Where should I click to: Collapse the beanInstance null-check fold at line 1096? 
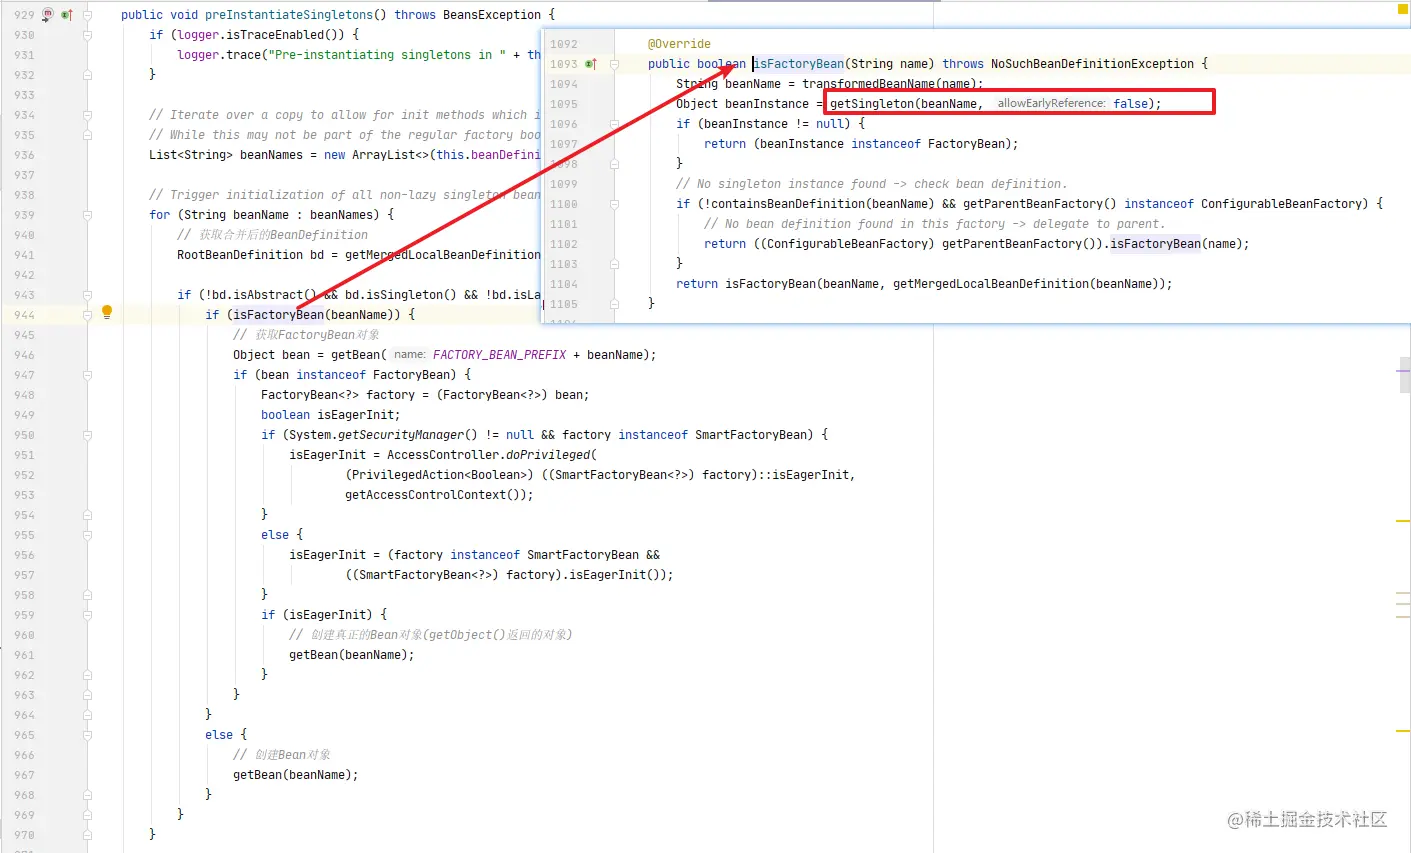click(x=614, y=124)
